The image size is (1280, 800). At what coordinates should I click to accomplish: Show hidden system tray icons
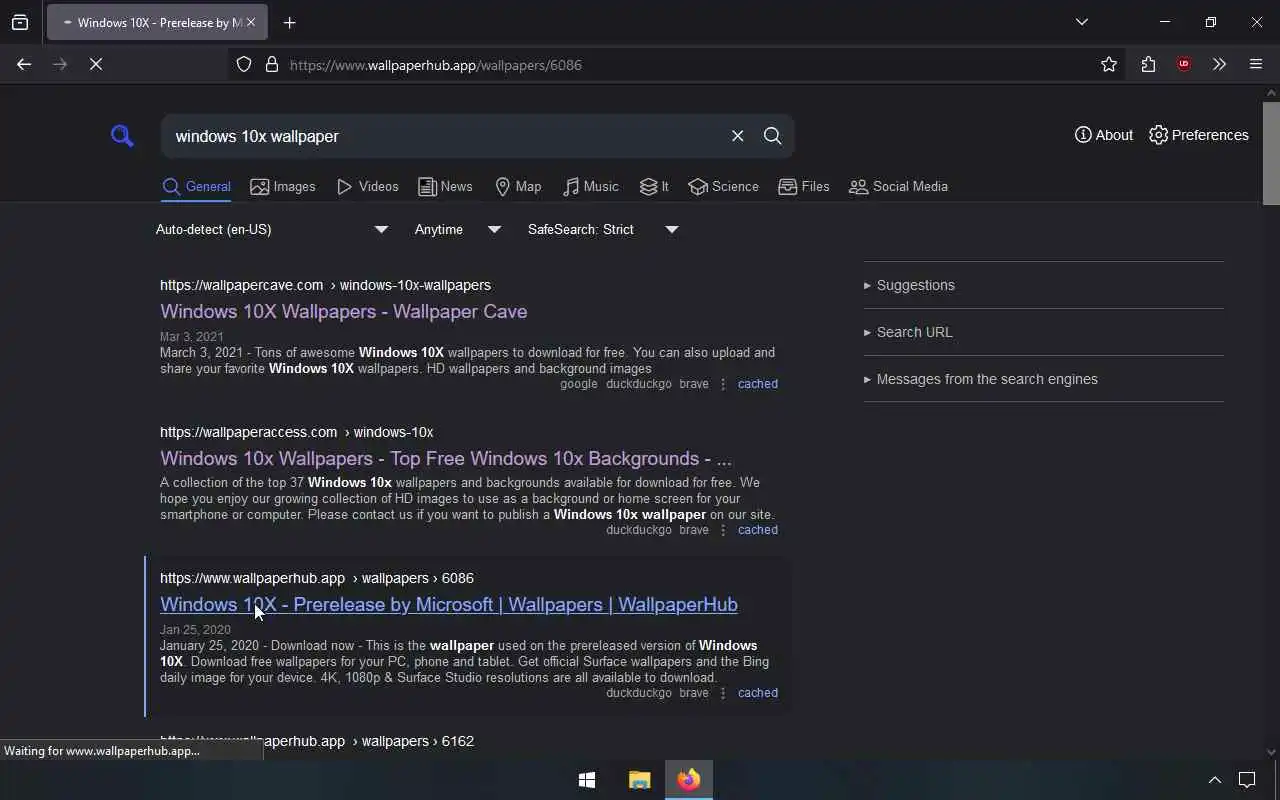coord(1215,780)
